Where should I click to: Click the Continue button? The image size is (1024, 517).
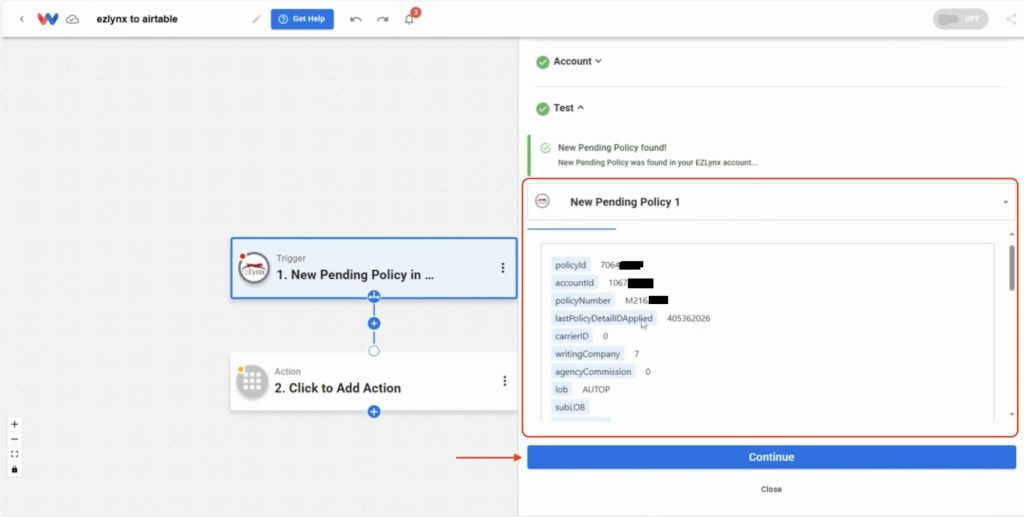click(771, 457)
